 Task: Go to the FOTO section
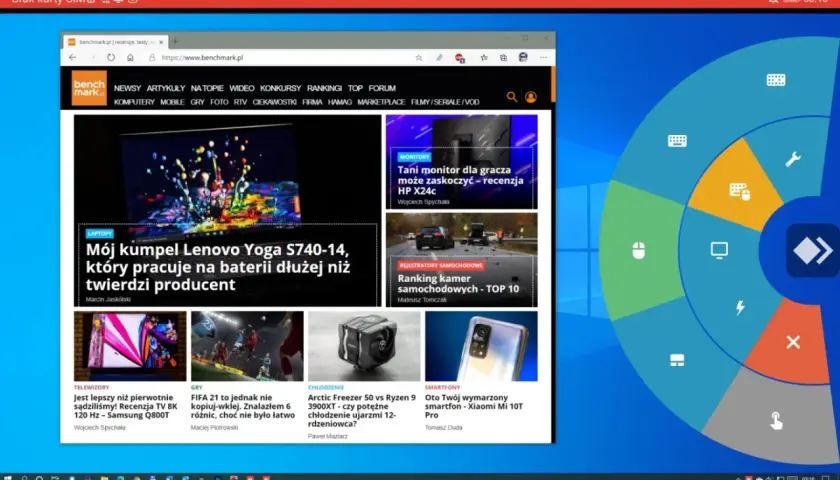219,102
